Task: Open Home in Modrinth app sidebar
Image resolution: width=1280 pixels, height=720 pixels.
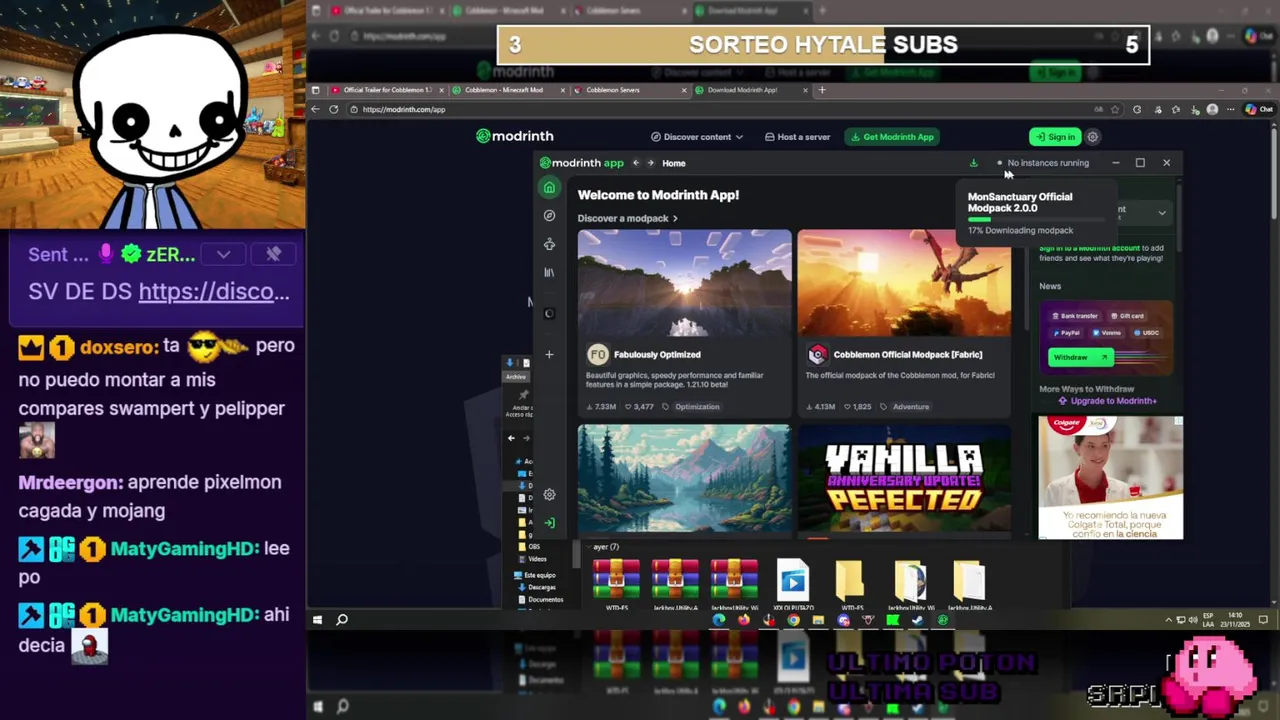Action: click(x=549, y=188)
